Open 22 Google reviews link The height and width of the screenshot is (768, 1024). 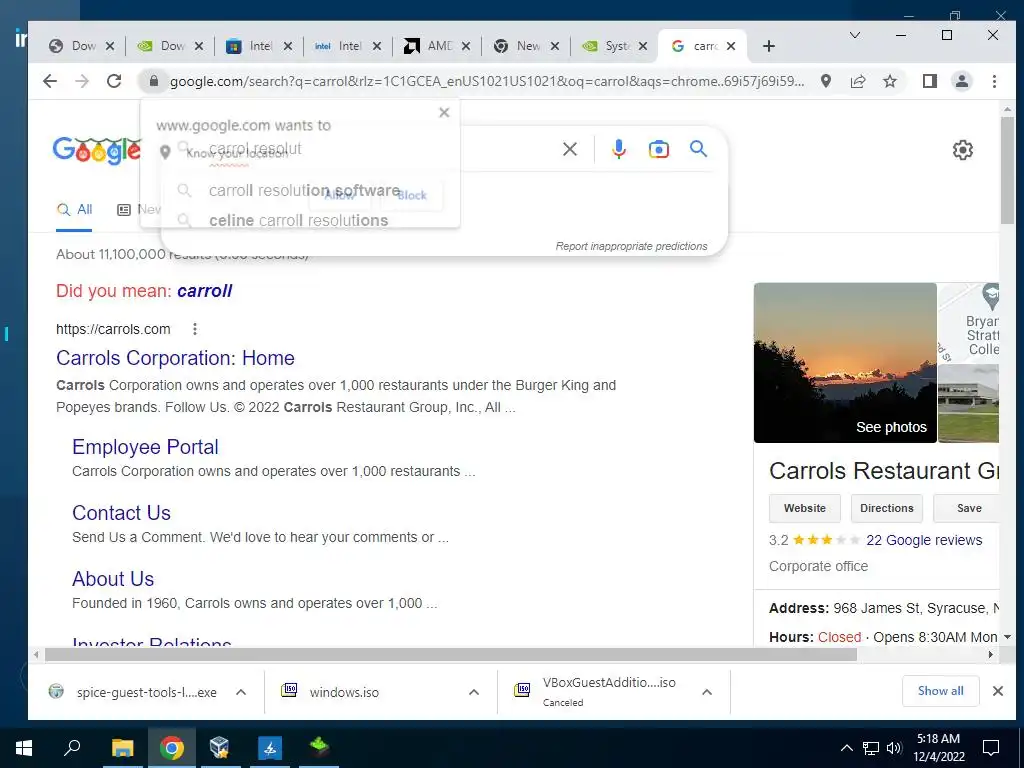coord(924,540)
